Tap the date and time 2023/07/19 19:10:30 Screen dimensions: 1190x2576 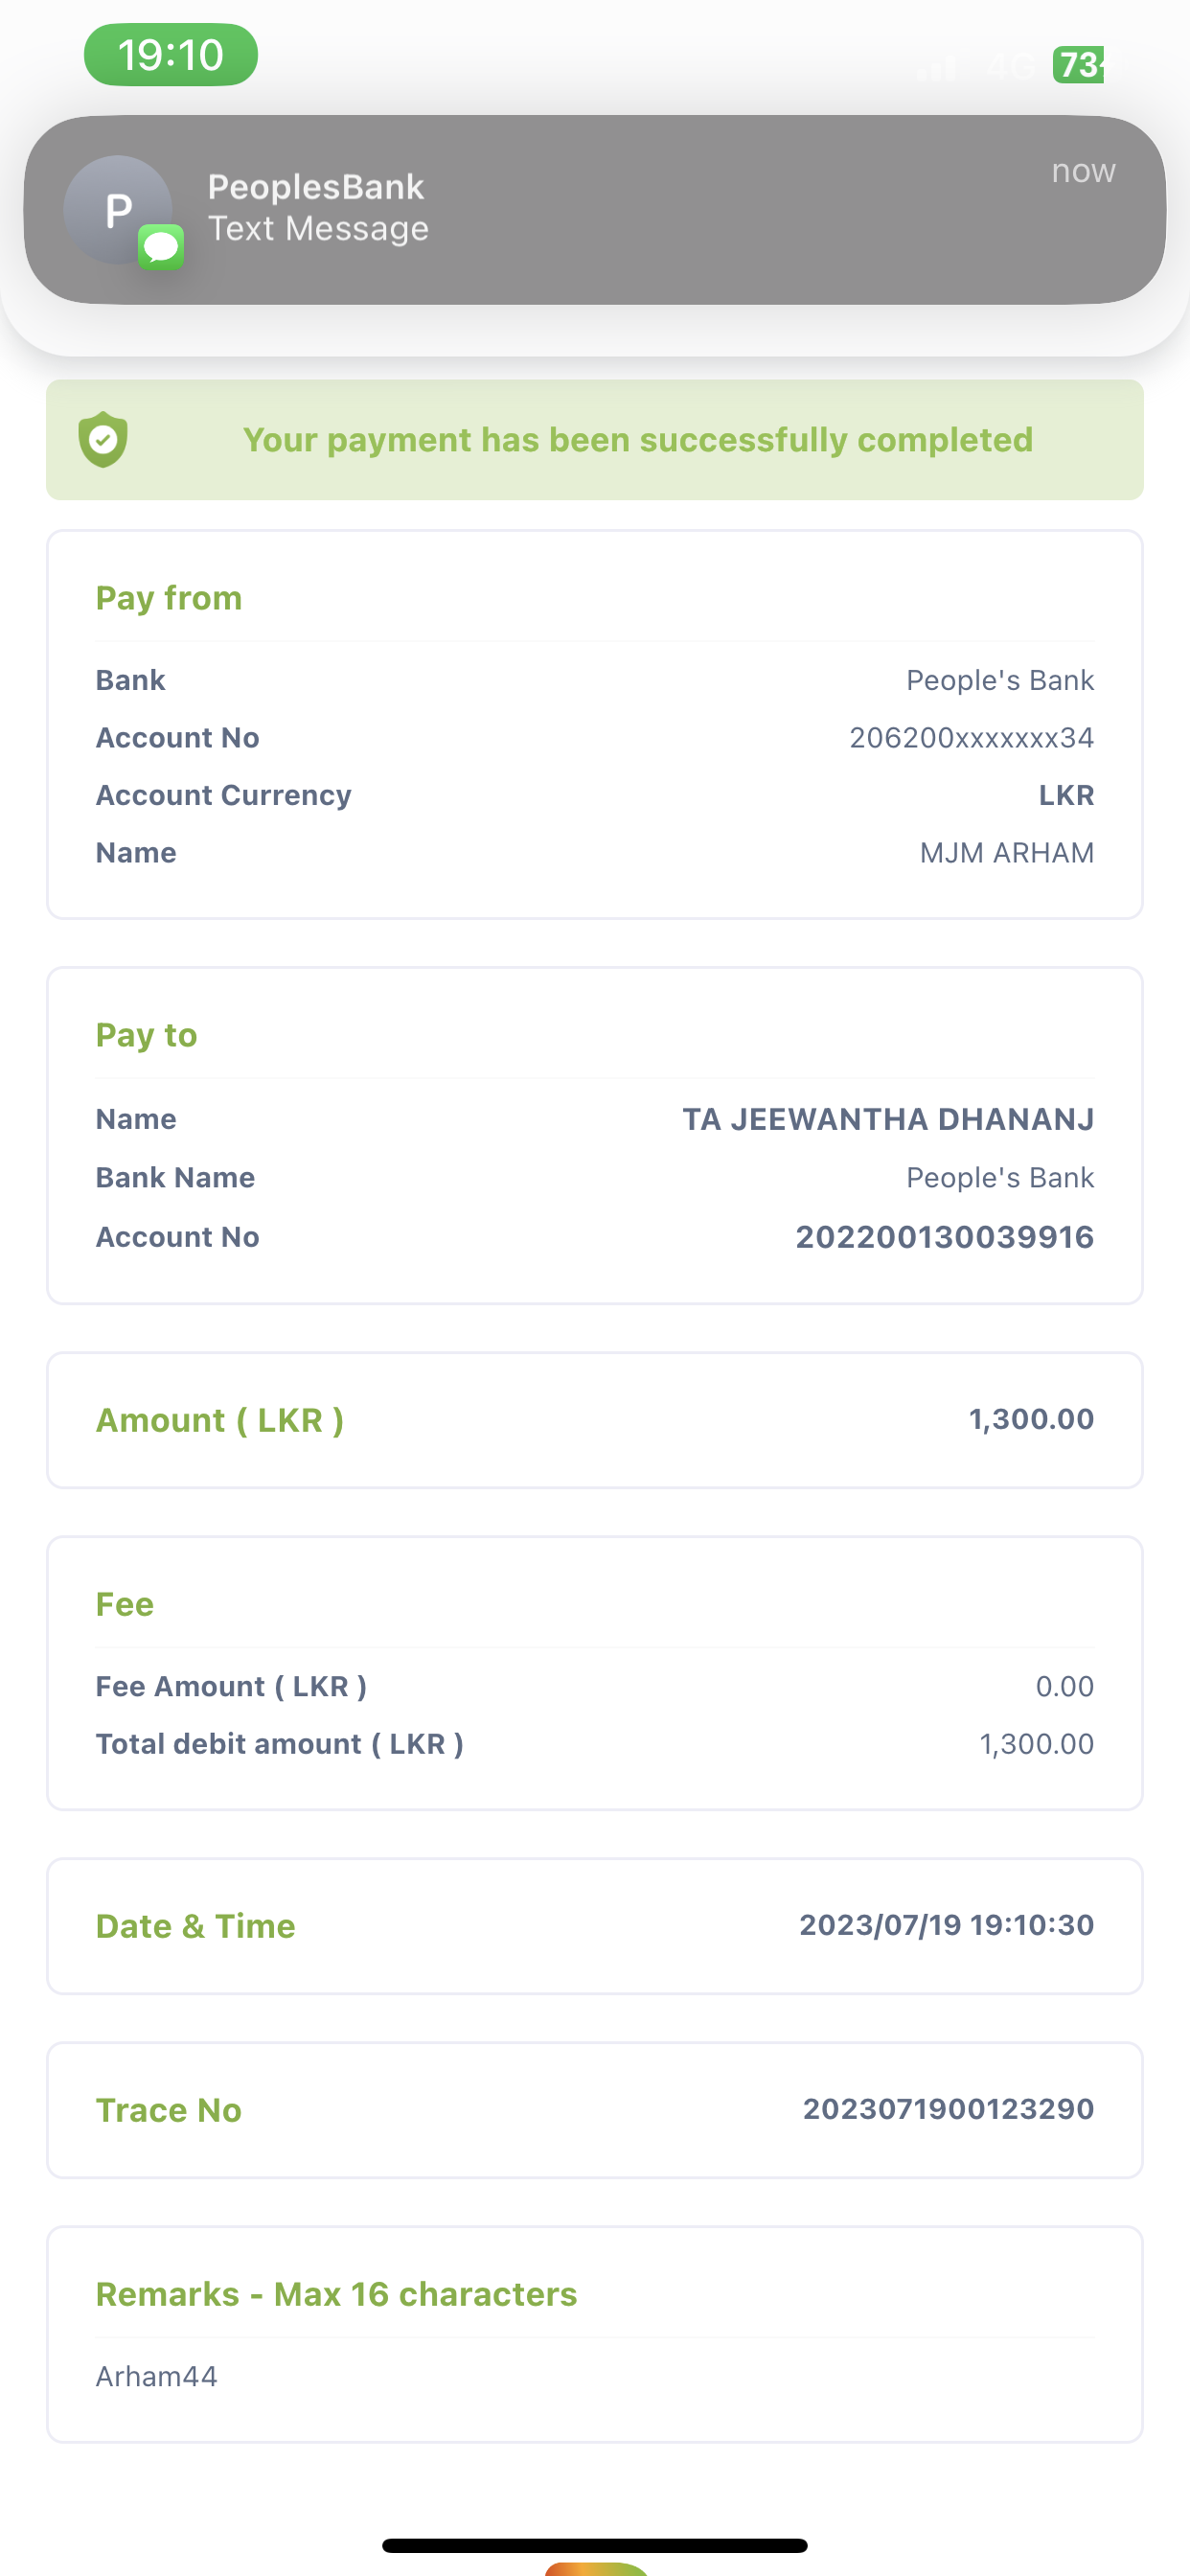tap(946, 1925)
